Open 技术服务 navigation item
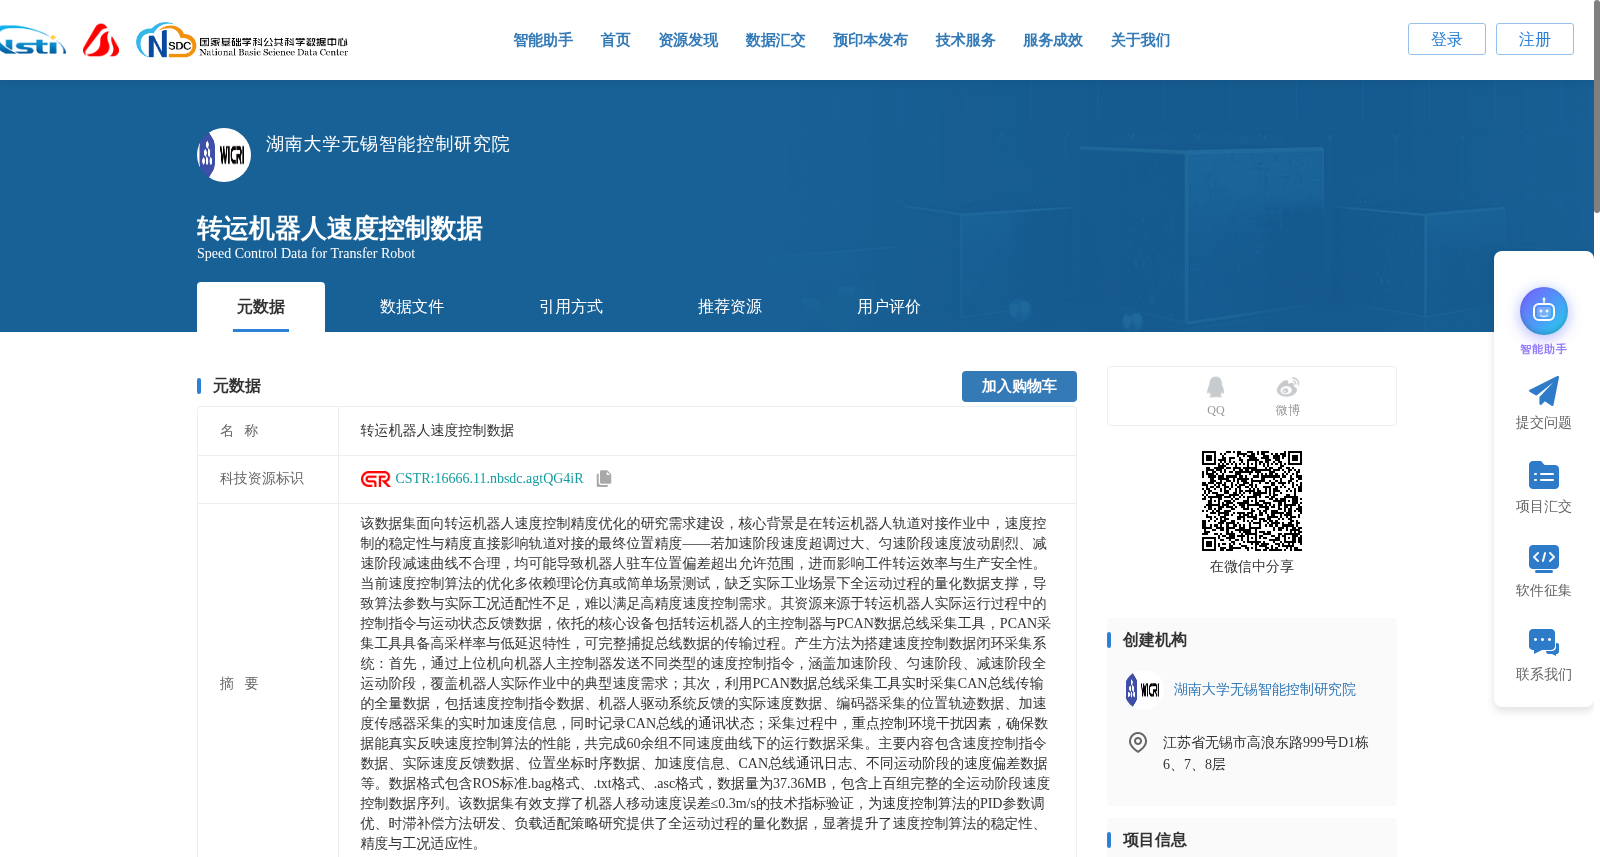The height and width of the screenshot is (857, 1600). click(965, 40)
